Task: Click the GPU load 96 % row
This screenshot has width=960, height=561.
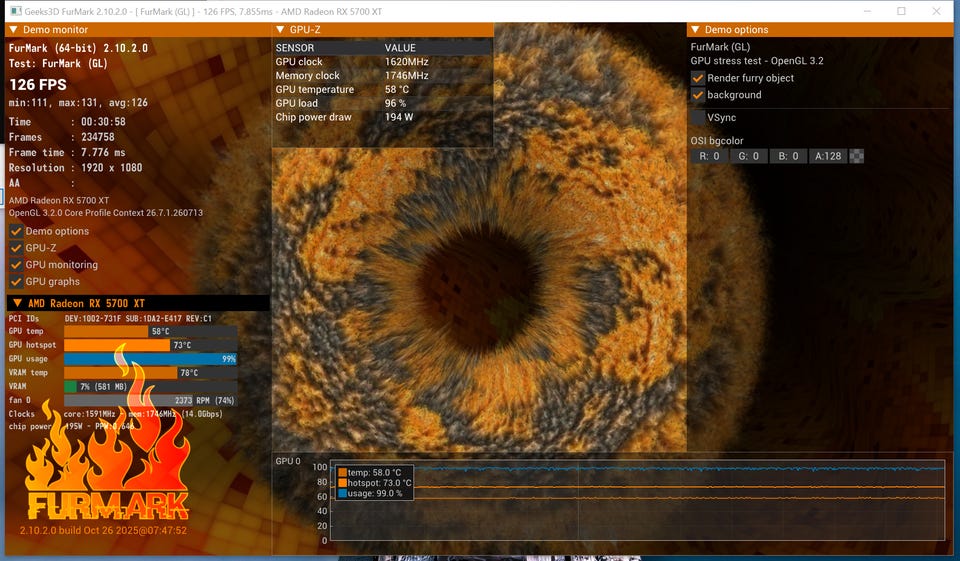Action: pyautogui.click(x=383, y=104)
